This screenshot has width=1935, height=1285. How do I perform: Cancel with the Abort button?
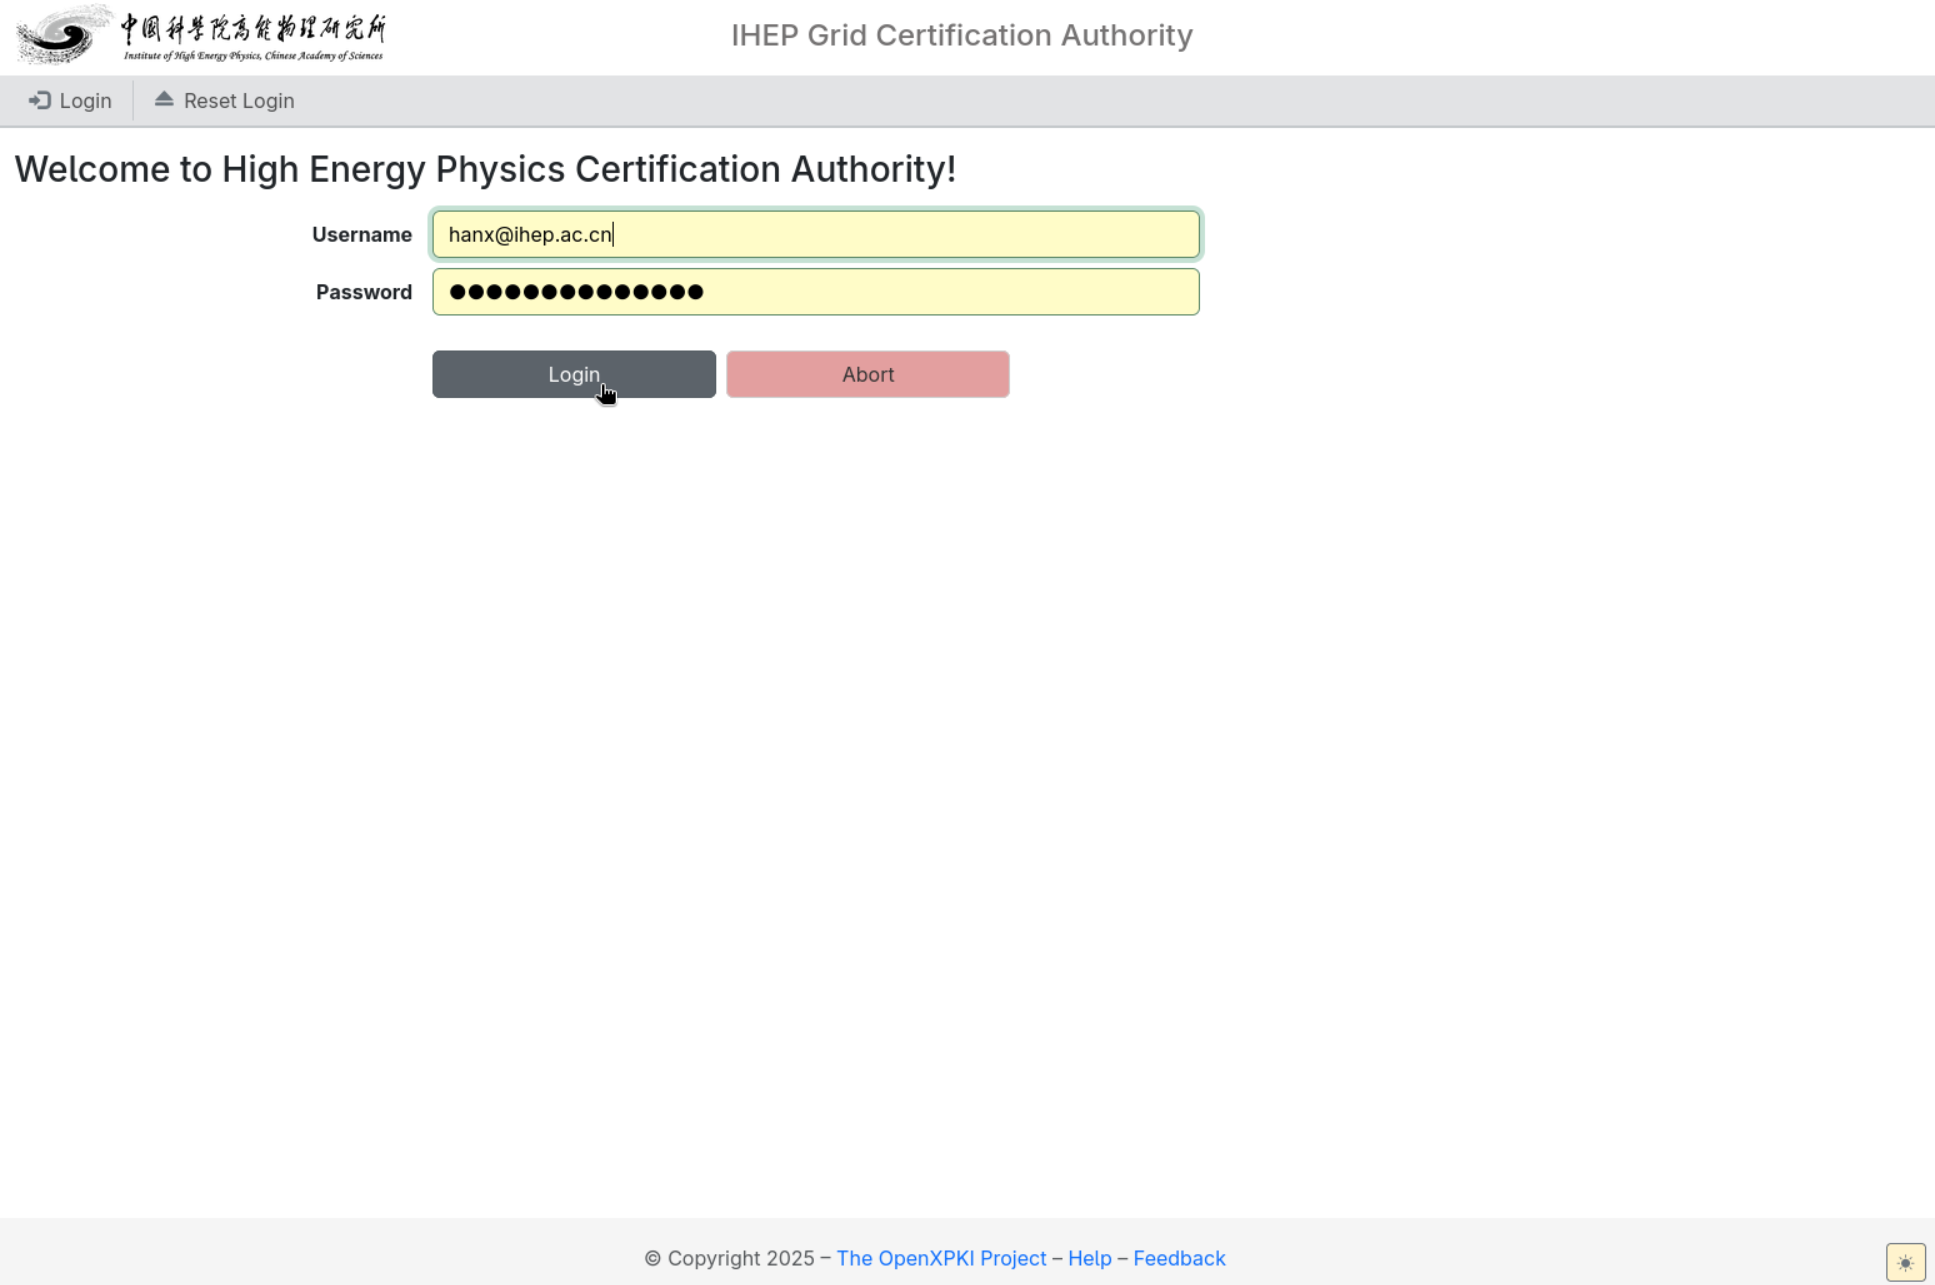pyautogui.click(x=867, y=374)
